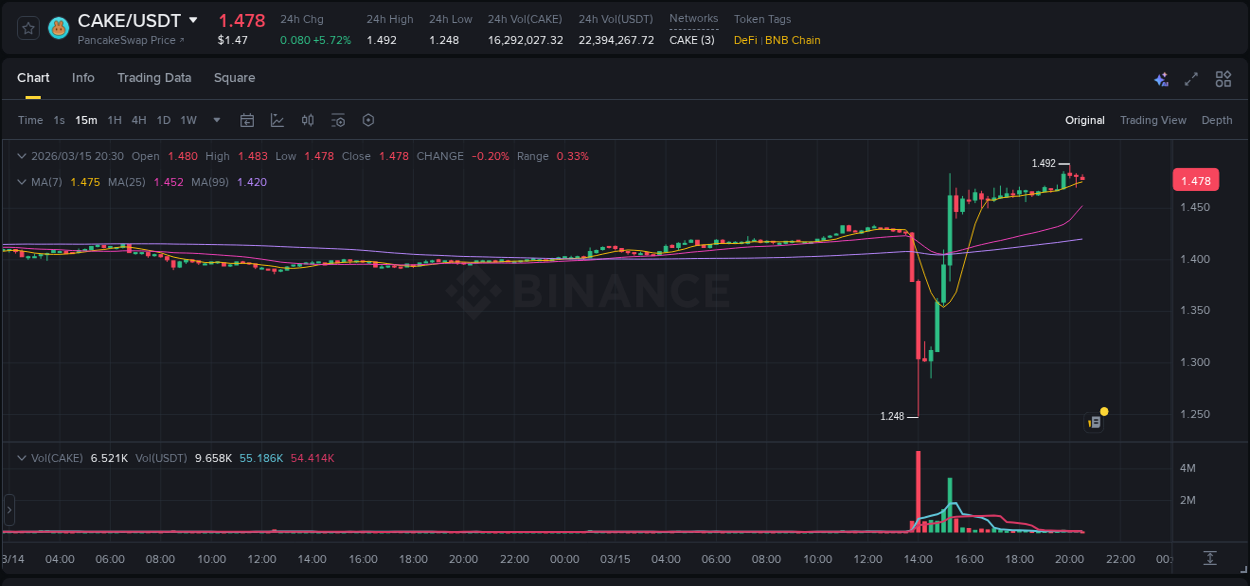Select the 1D timeframe

tap(163, 120)
